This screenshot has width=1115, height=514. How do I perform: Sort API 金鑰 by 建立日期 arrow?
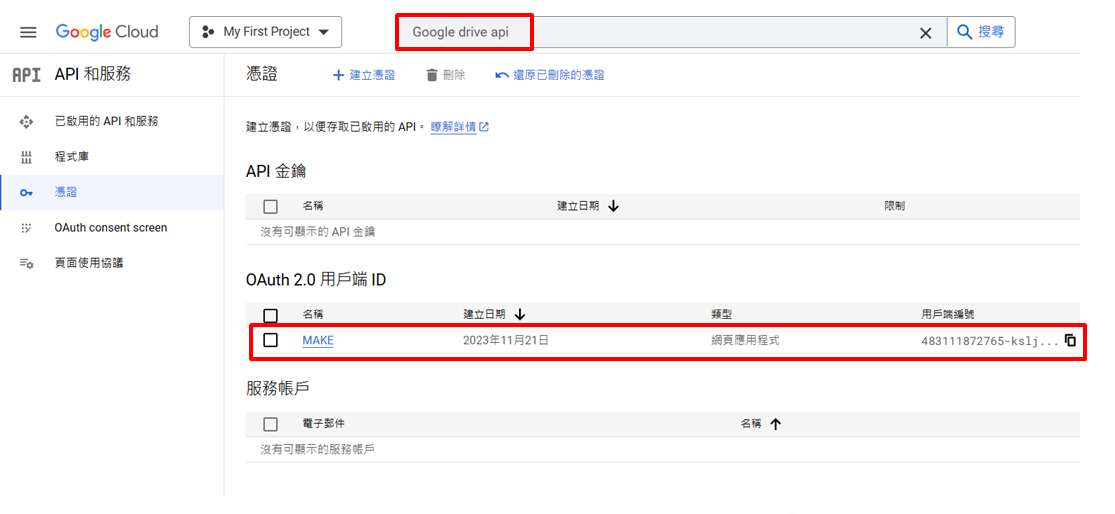(x=613, y=206)
